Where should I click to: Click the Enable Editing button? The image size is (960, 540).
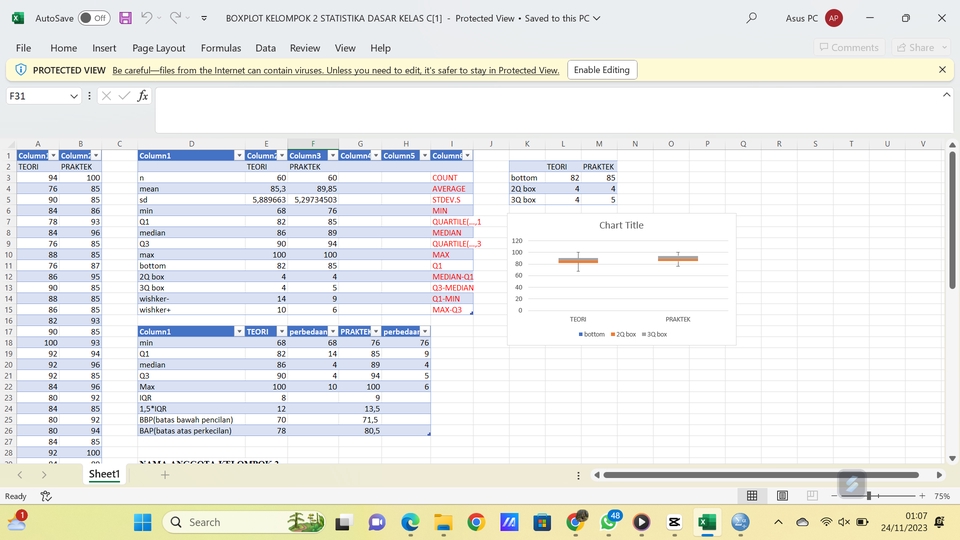tap(601, 70)
